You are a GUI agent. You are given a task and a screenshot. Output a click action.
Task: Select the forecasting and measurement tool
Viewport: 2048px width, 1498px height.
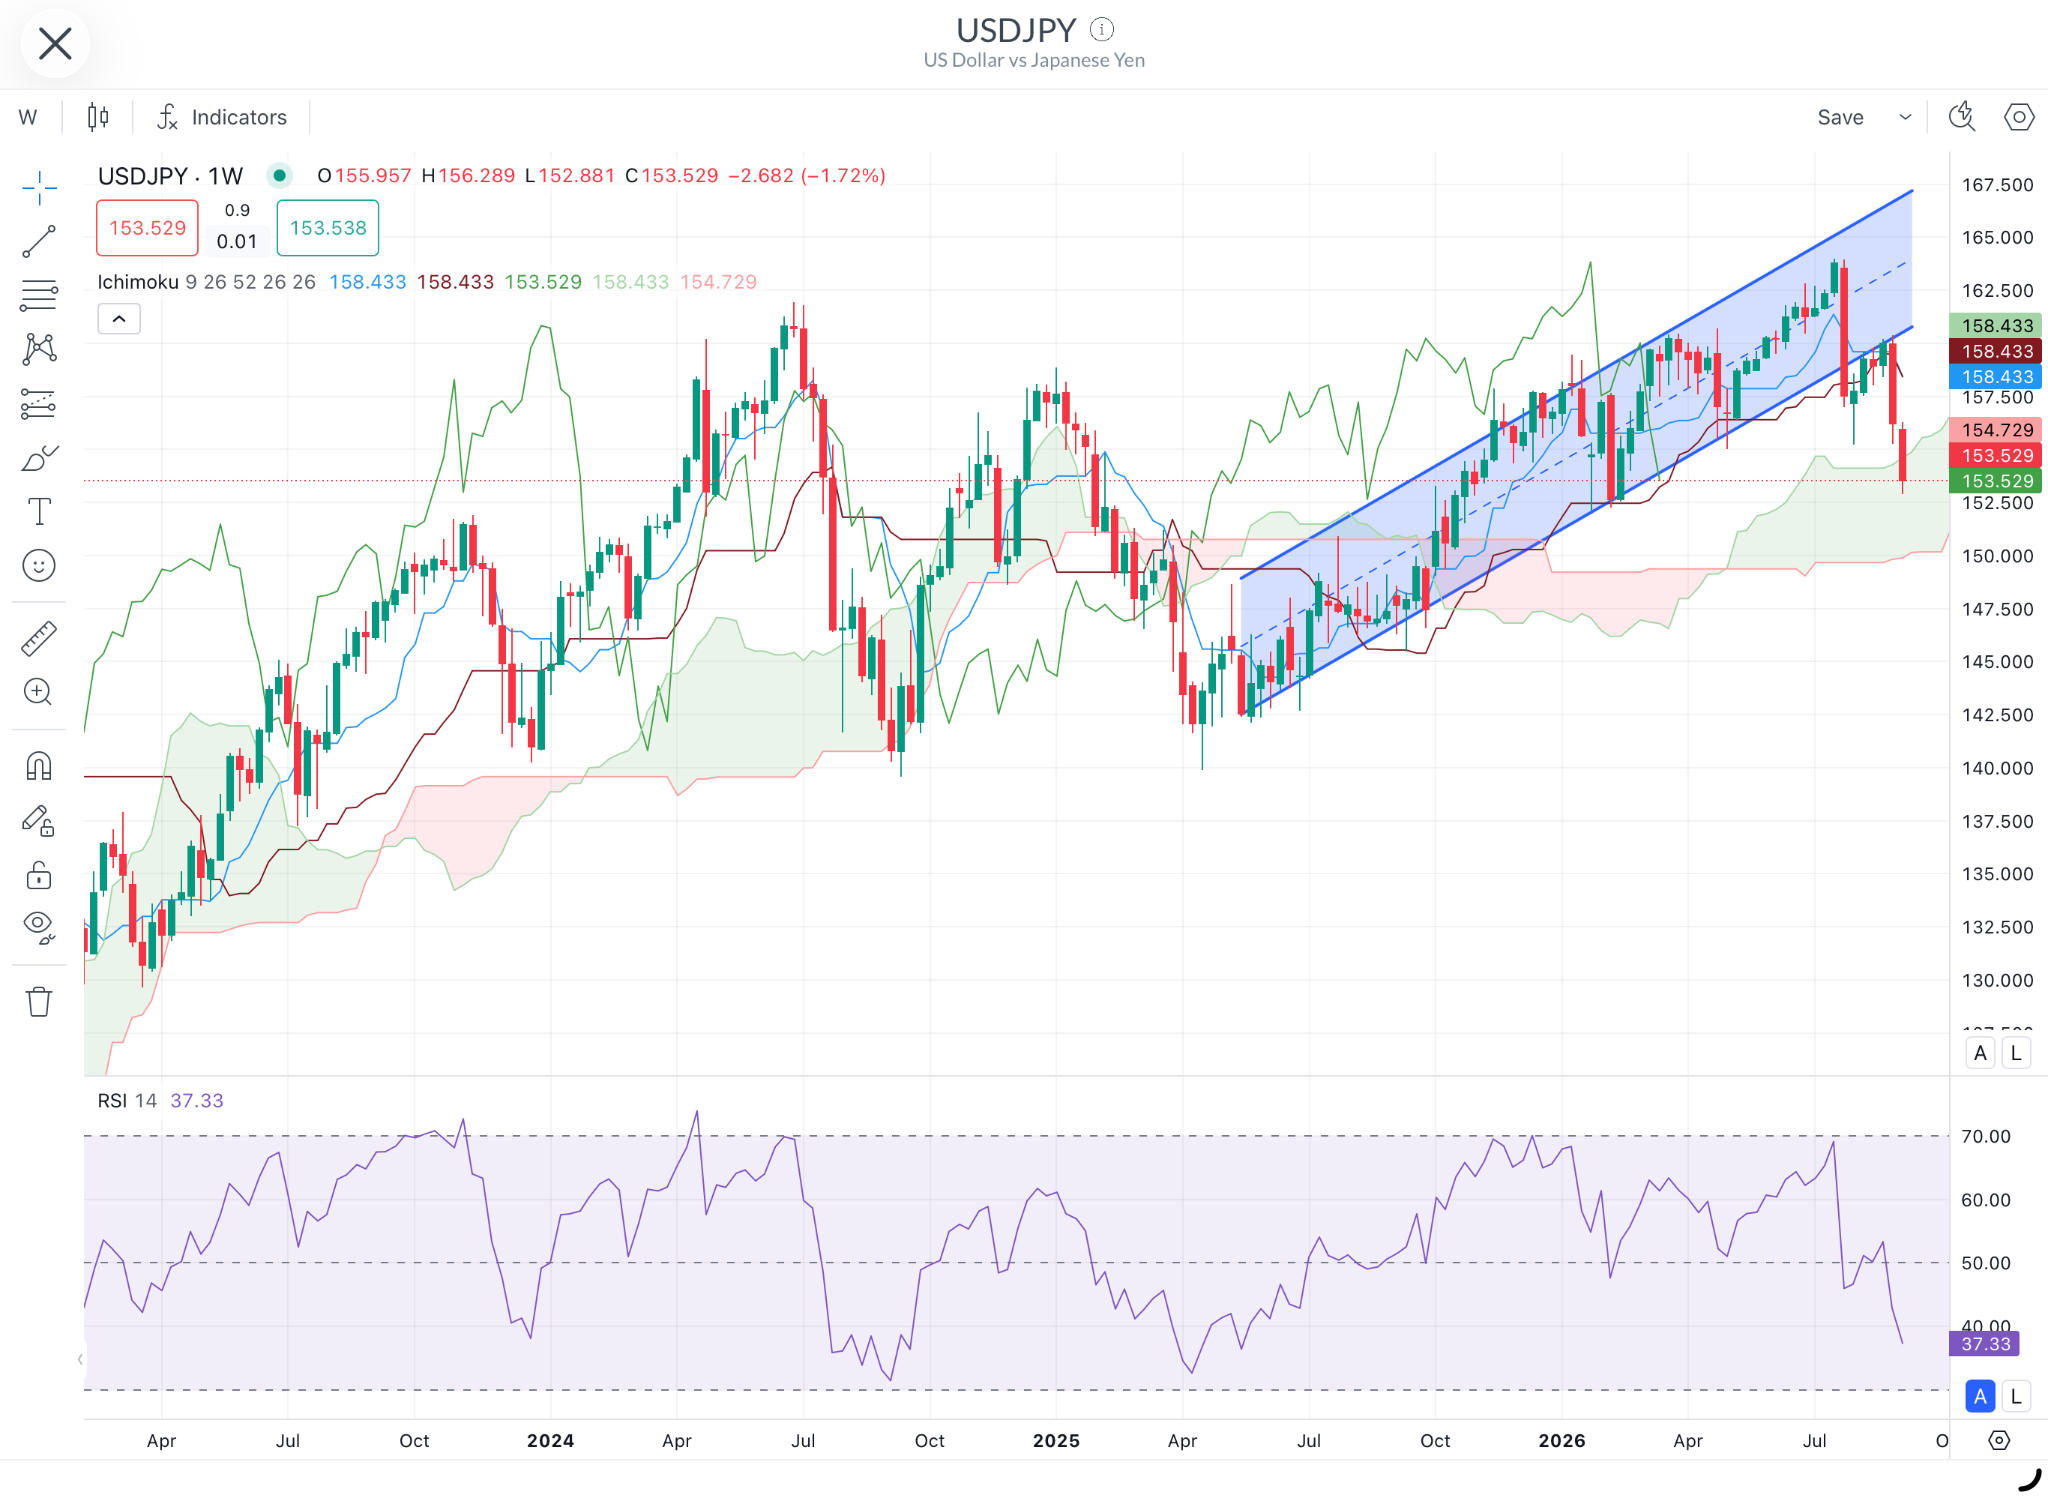click(x=39, y=403)
